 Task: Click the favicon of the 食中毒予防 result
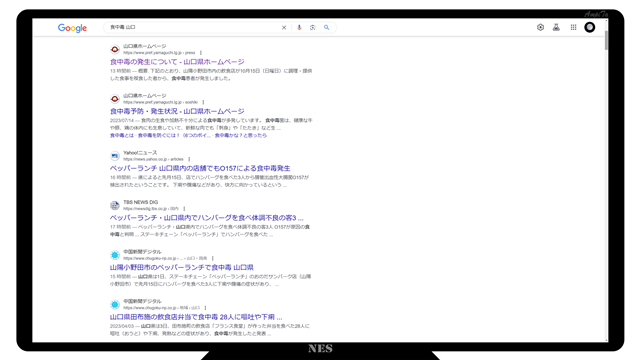(115, 99)
